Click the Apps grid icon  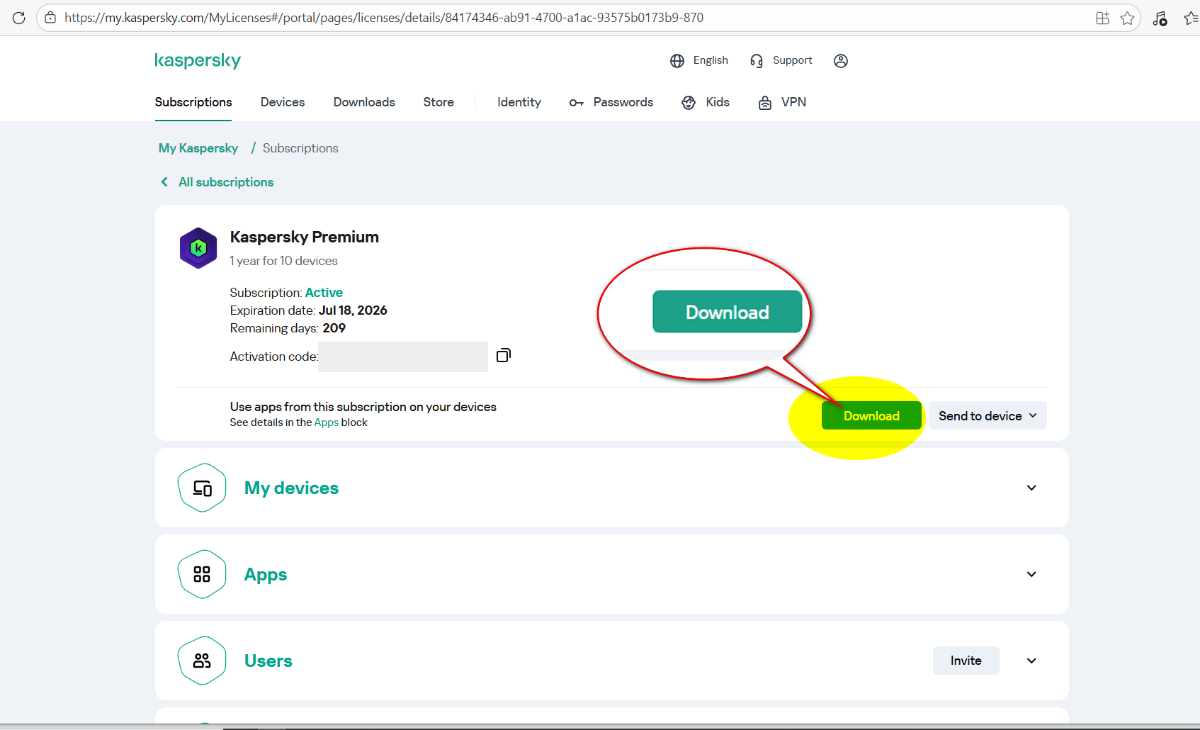[202, 575]
